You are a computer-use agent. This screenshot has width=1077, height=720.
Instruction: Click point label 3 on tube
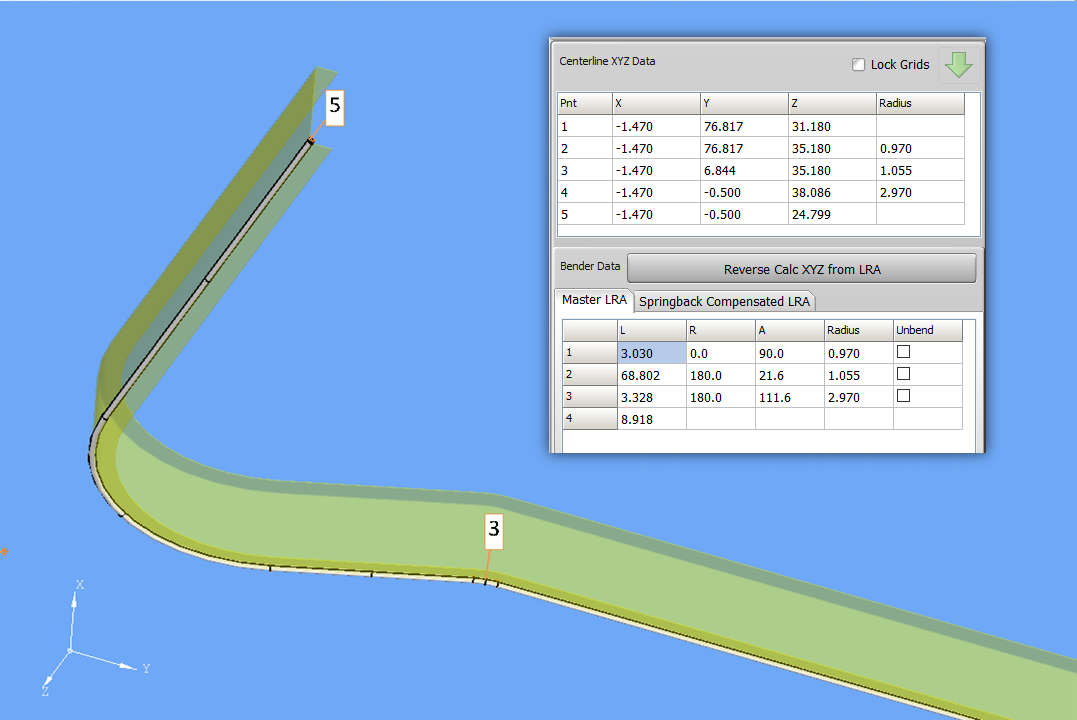coord(493,532)
